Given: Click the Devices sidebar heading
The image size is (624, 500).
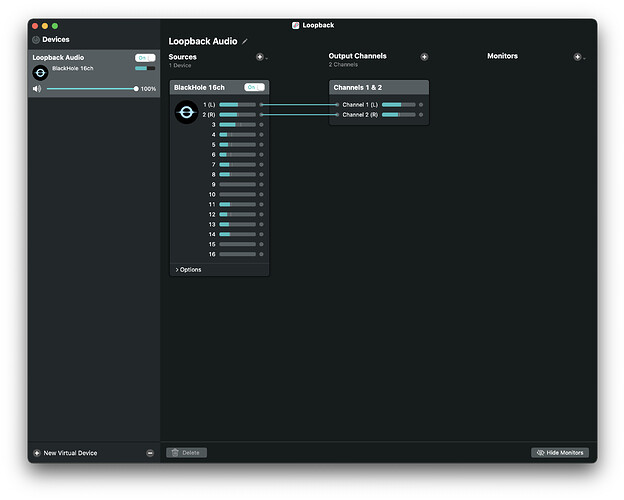Looking at the screenshot, I should (x=56, y=39).
